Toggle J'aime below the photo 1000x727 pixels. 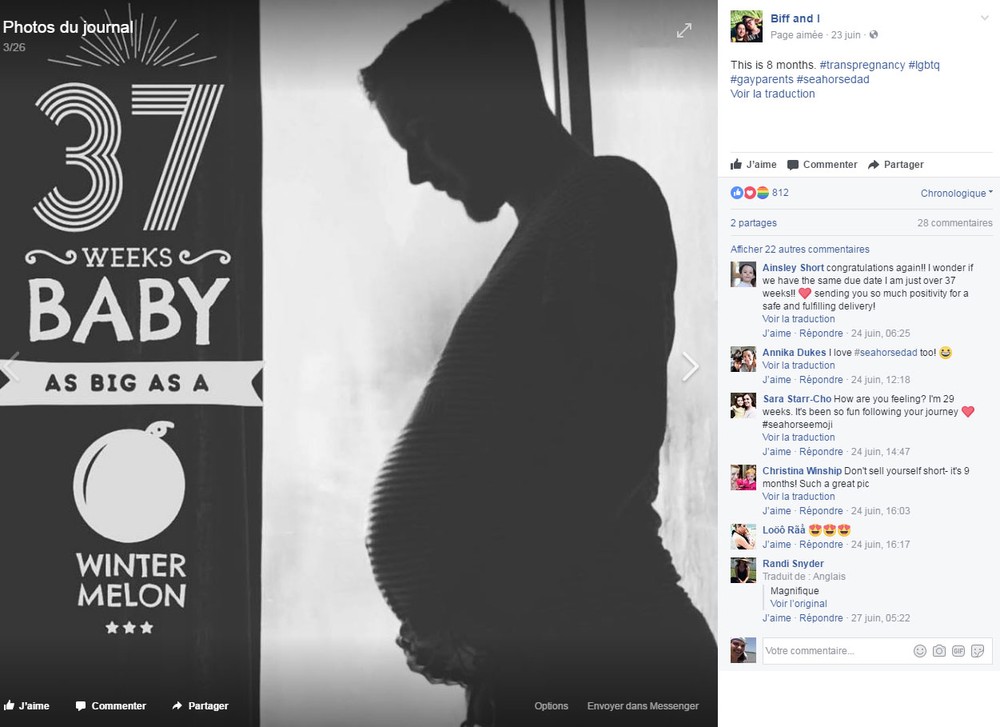[x=26, y=705]
